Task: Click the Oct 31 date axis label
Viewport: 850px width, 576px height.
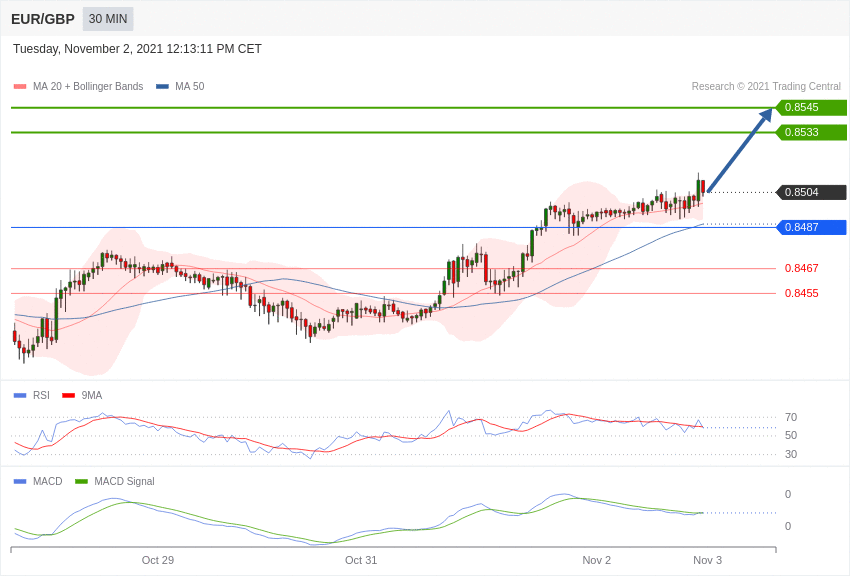Action: (x=361, y=560)
